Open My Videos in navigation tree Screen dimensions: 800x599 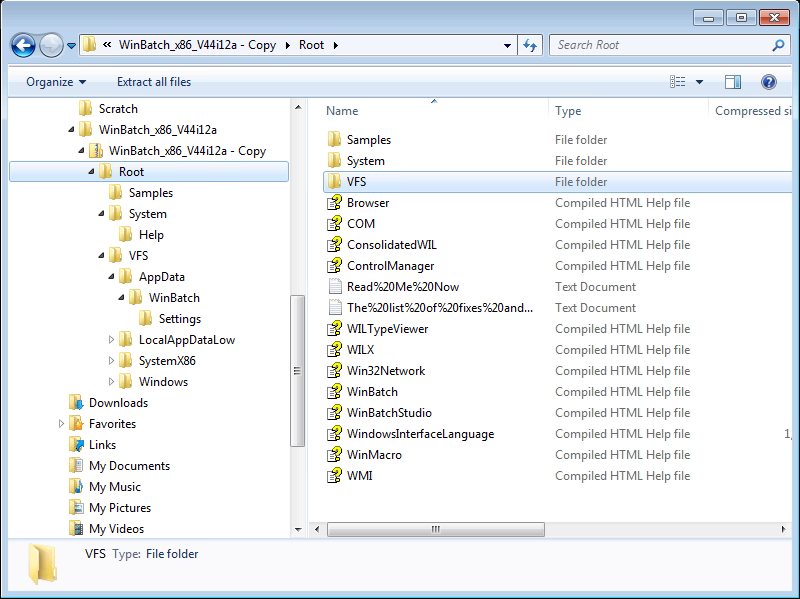[x=106, y=529]
